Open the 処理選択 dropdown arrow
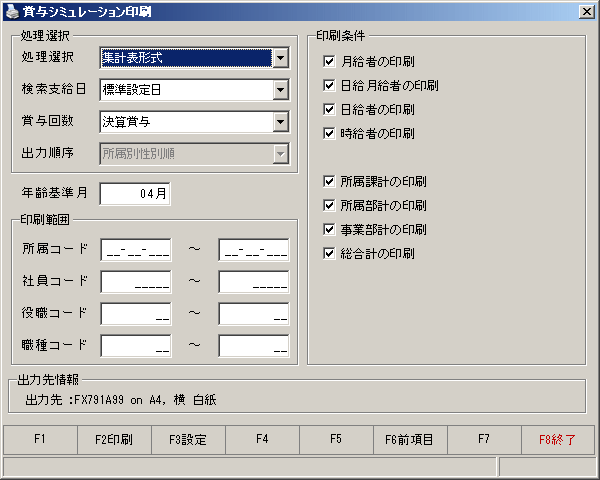The height and width of the screenshot is (480, 600). point(281,58)
